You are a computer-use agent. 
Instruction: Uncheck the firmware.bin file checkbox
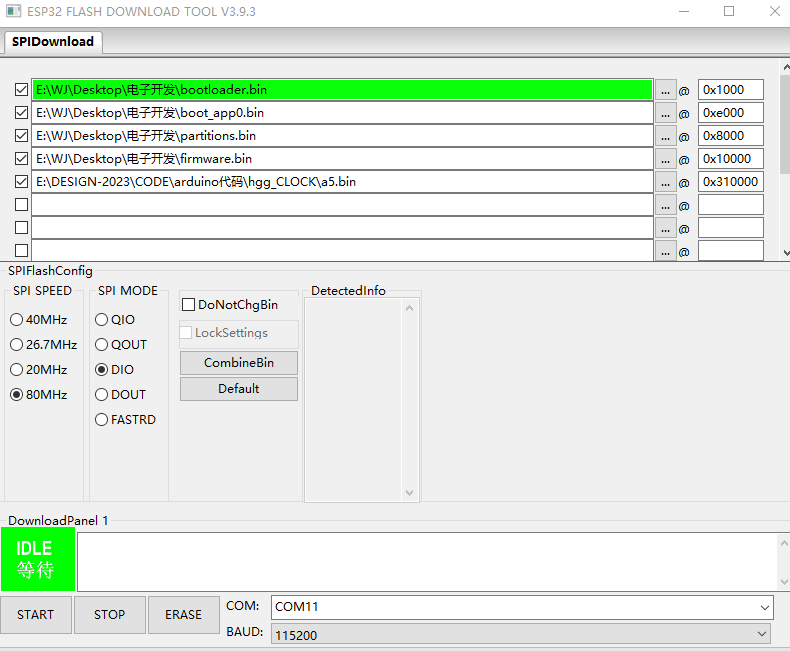point(21,159)
